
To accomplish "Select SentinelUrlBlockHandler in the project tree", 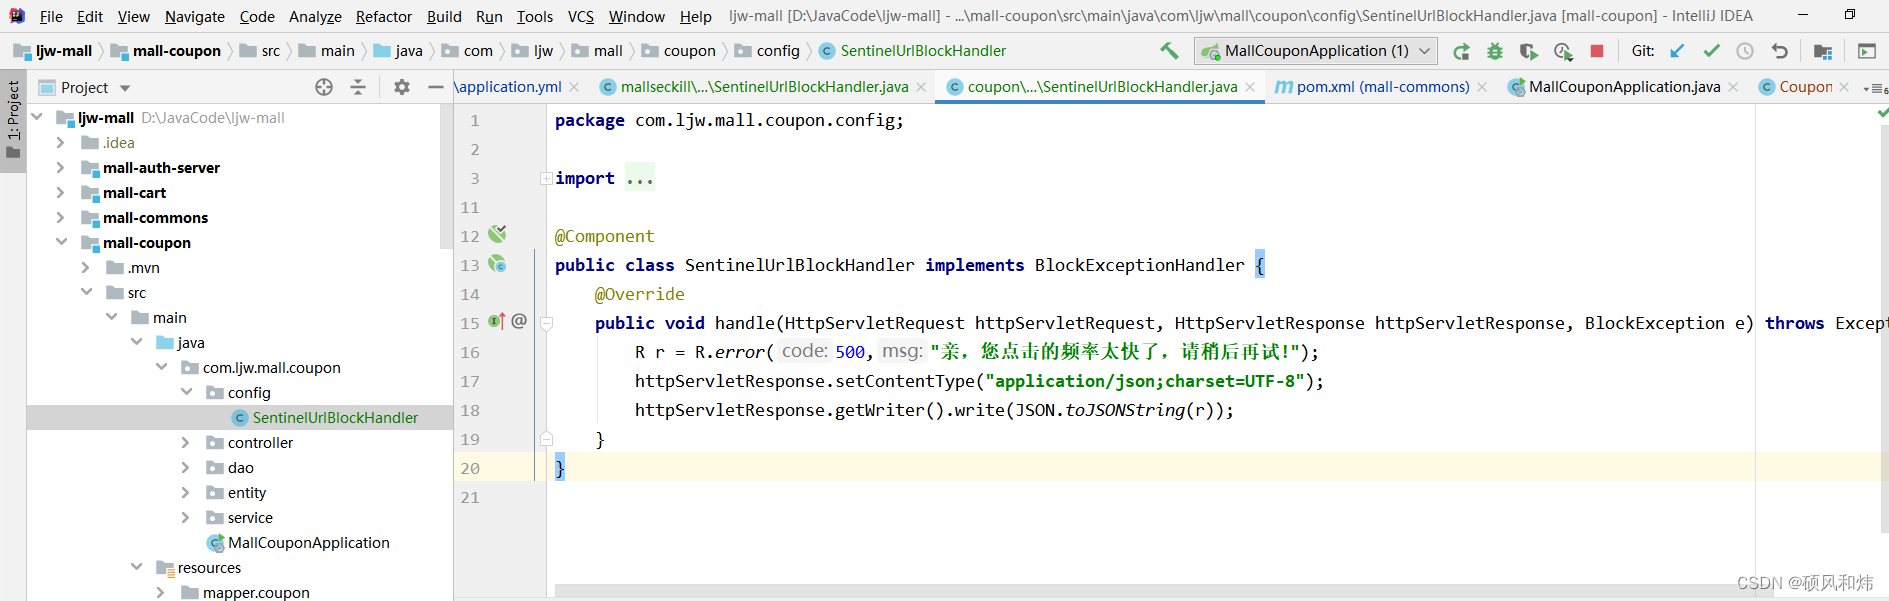I will [x=335, y=418].
